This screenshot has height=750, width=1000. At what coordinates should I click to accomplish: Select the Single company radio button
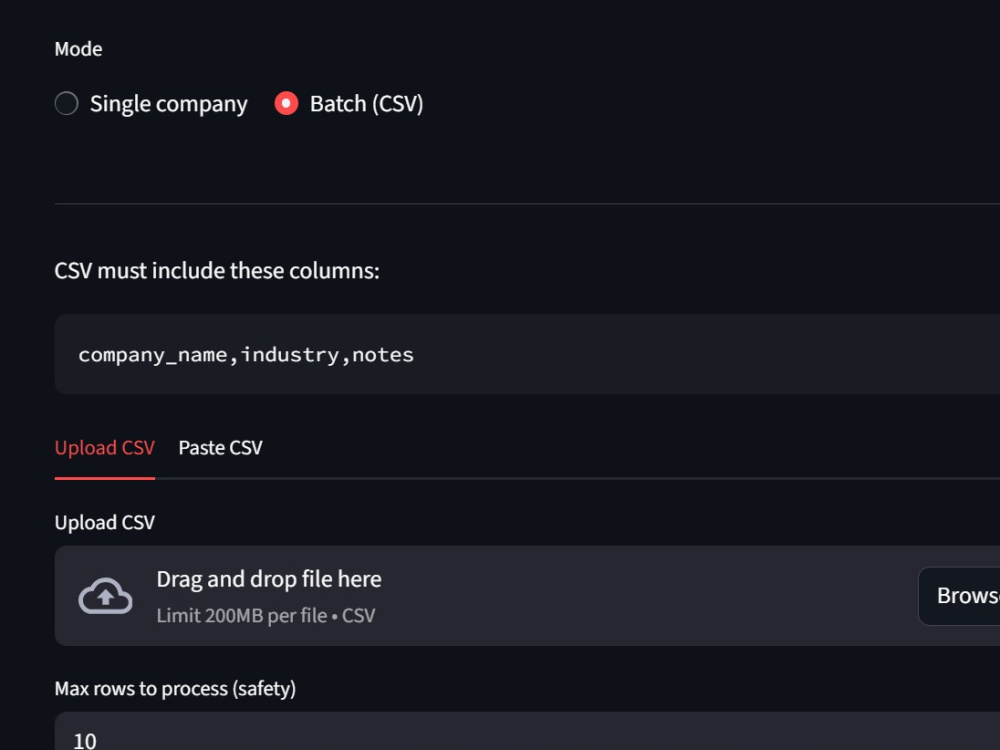click(x=66, y=103)
